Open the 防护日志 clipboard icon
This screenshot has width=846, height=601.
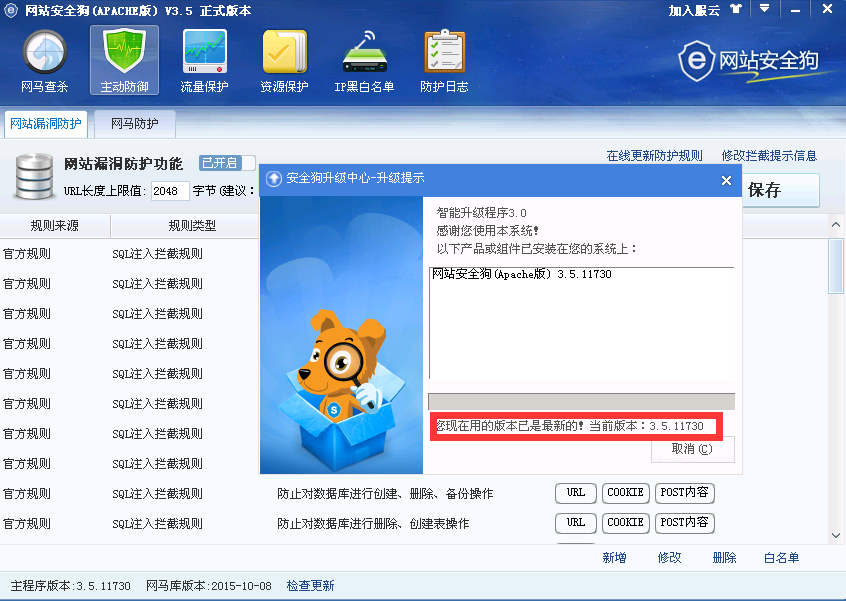click(x=444, y=61)
